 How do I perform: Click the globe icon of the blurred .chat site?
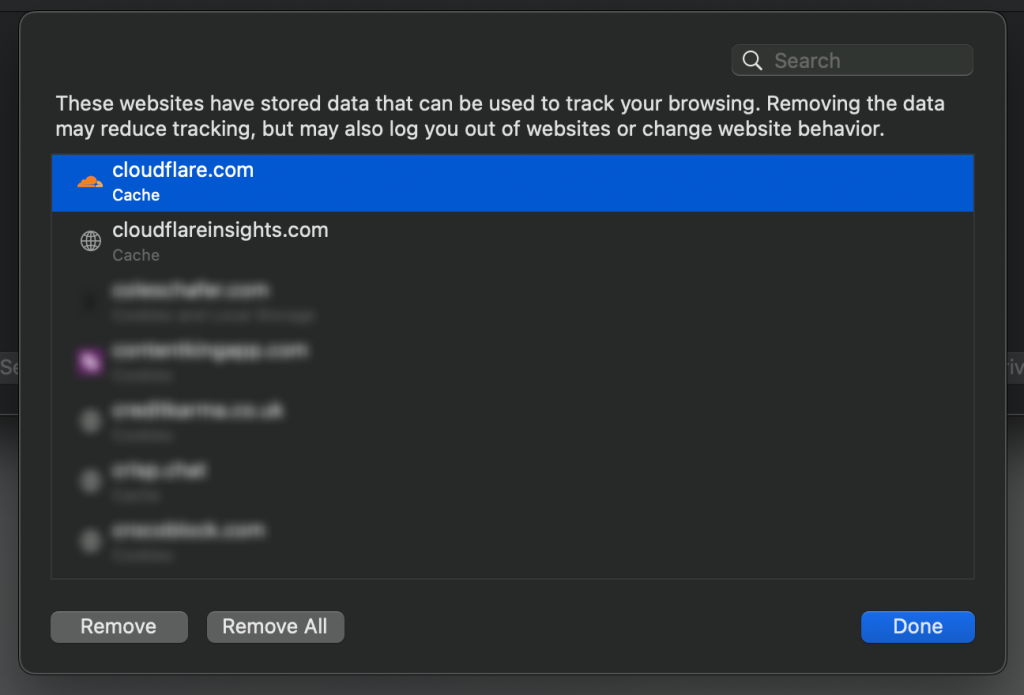point(90,481)
